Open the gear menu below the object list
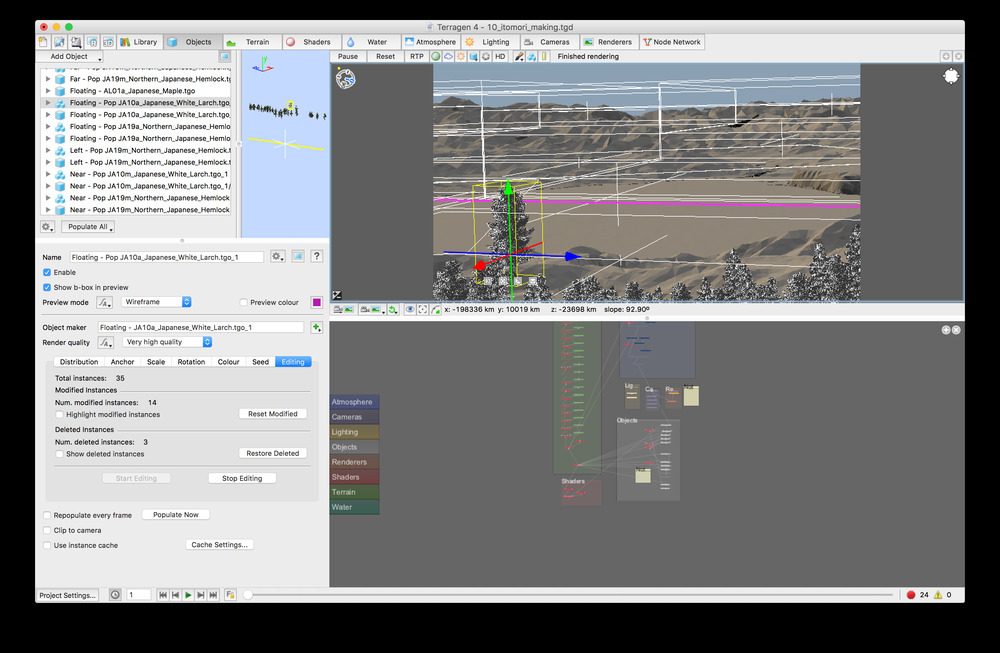Viewport: 1000px width, 653px height. click(47, 227)
